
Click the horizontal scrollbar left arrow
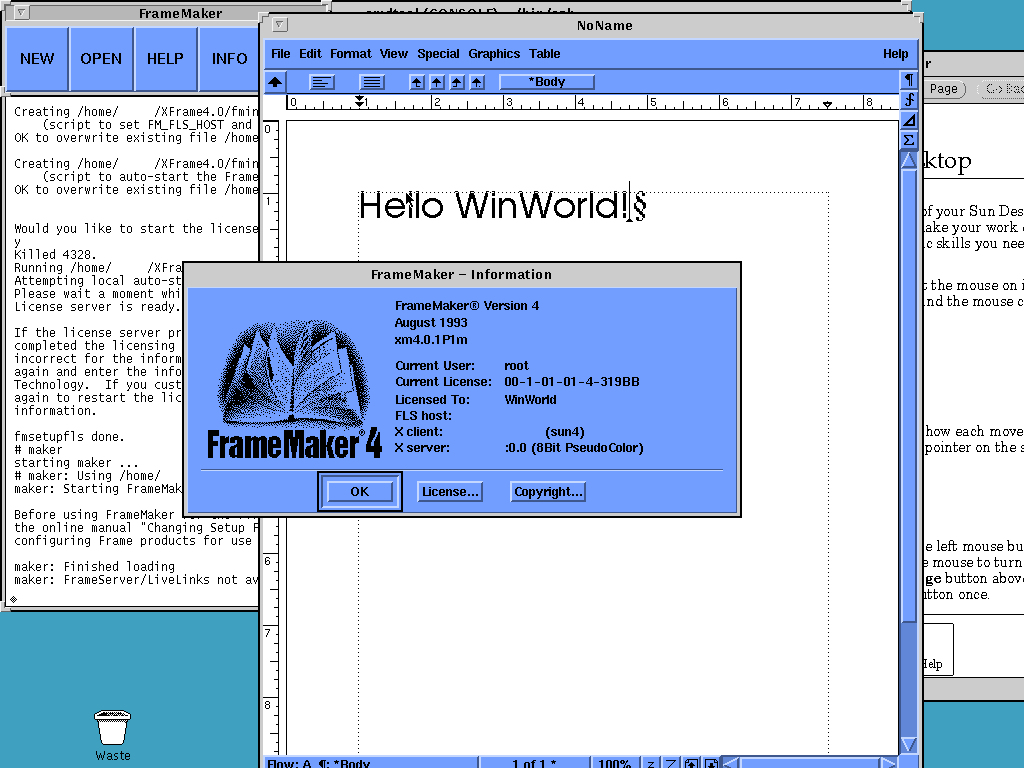coord(731,763)
